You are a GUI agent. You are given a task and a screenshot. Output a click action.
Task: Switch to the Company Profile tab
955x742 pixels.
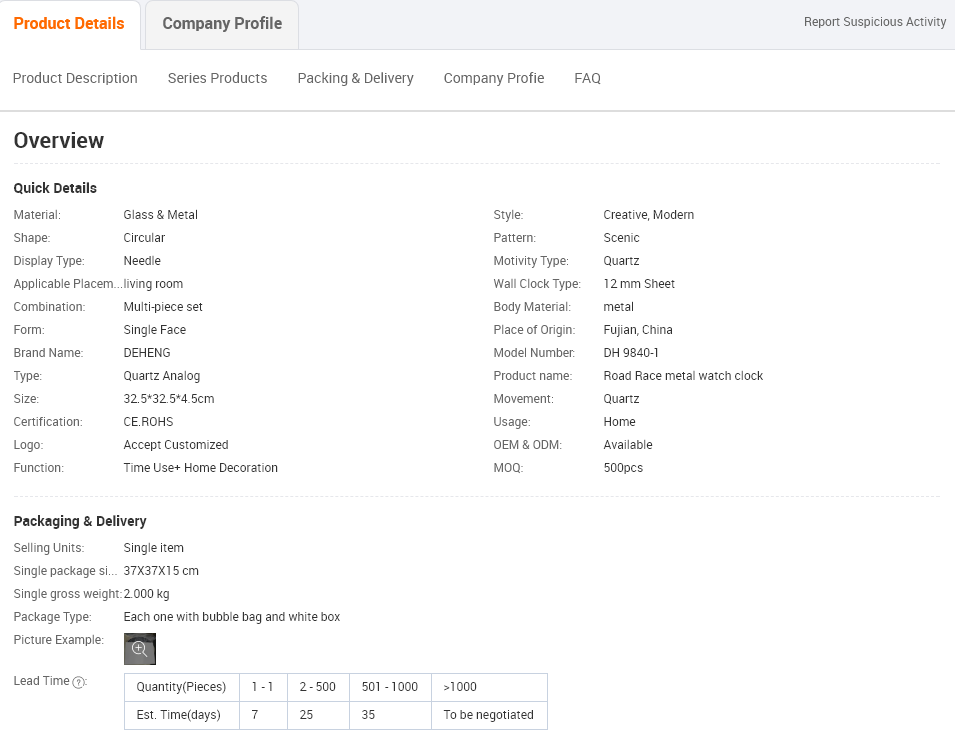tap(222, 24)
